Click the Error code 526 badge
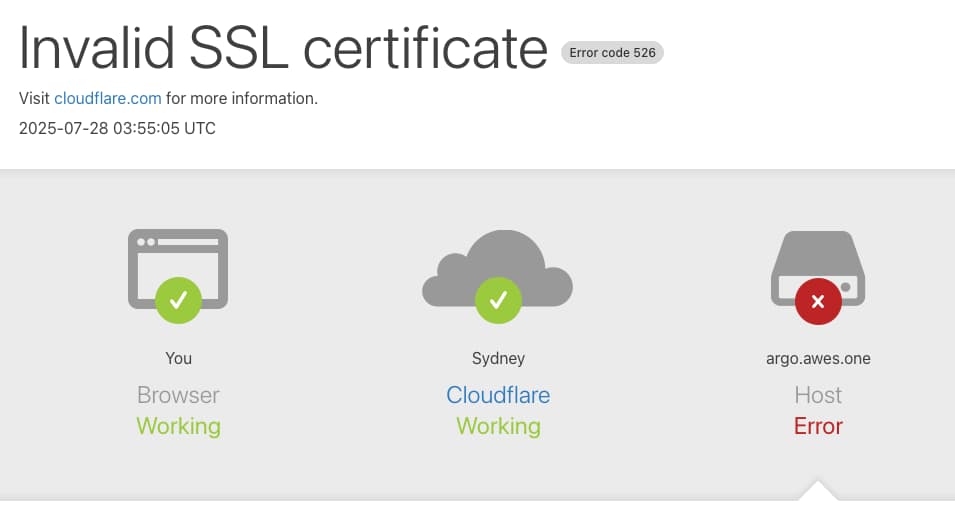This screenshot has width=955, height=529. [612, 53]
